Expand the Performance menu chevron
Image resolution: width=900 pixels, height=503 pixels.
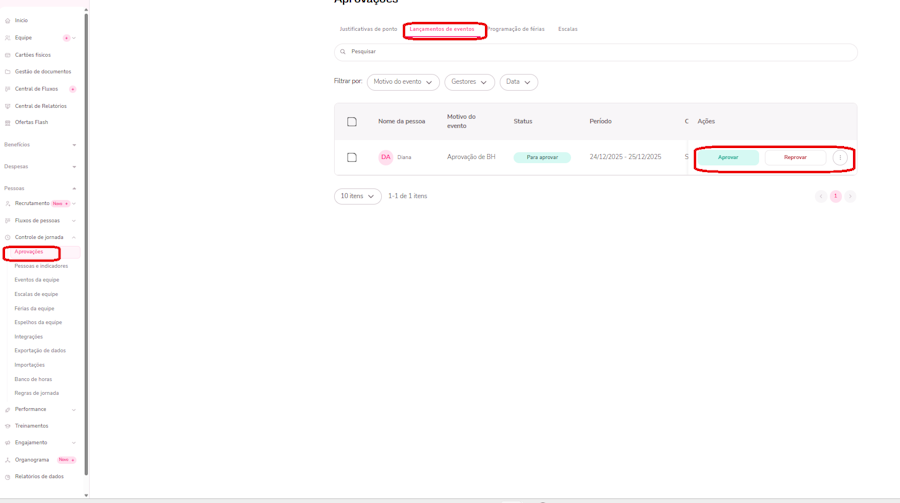tap(74, 410)
